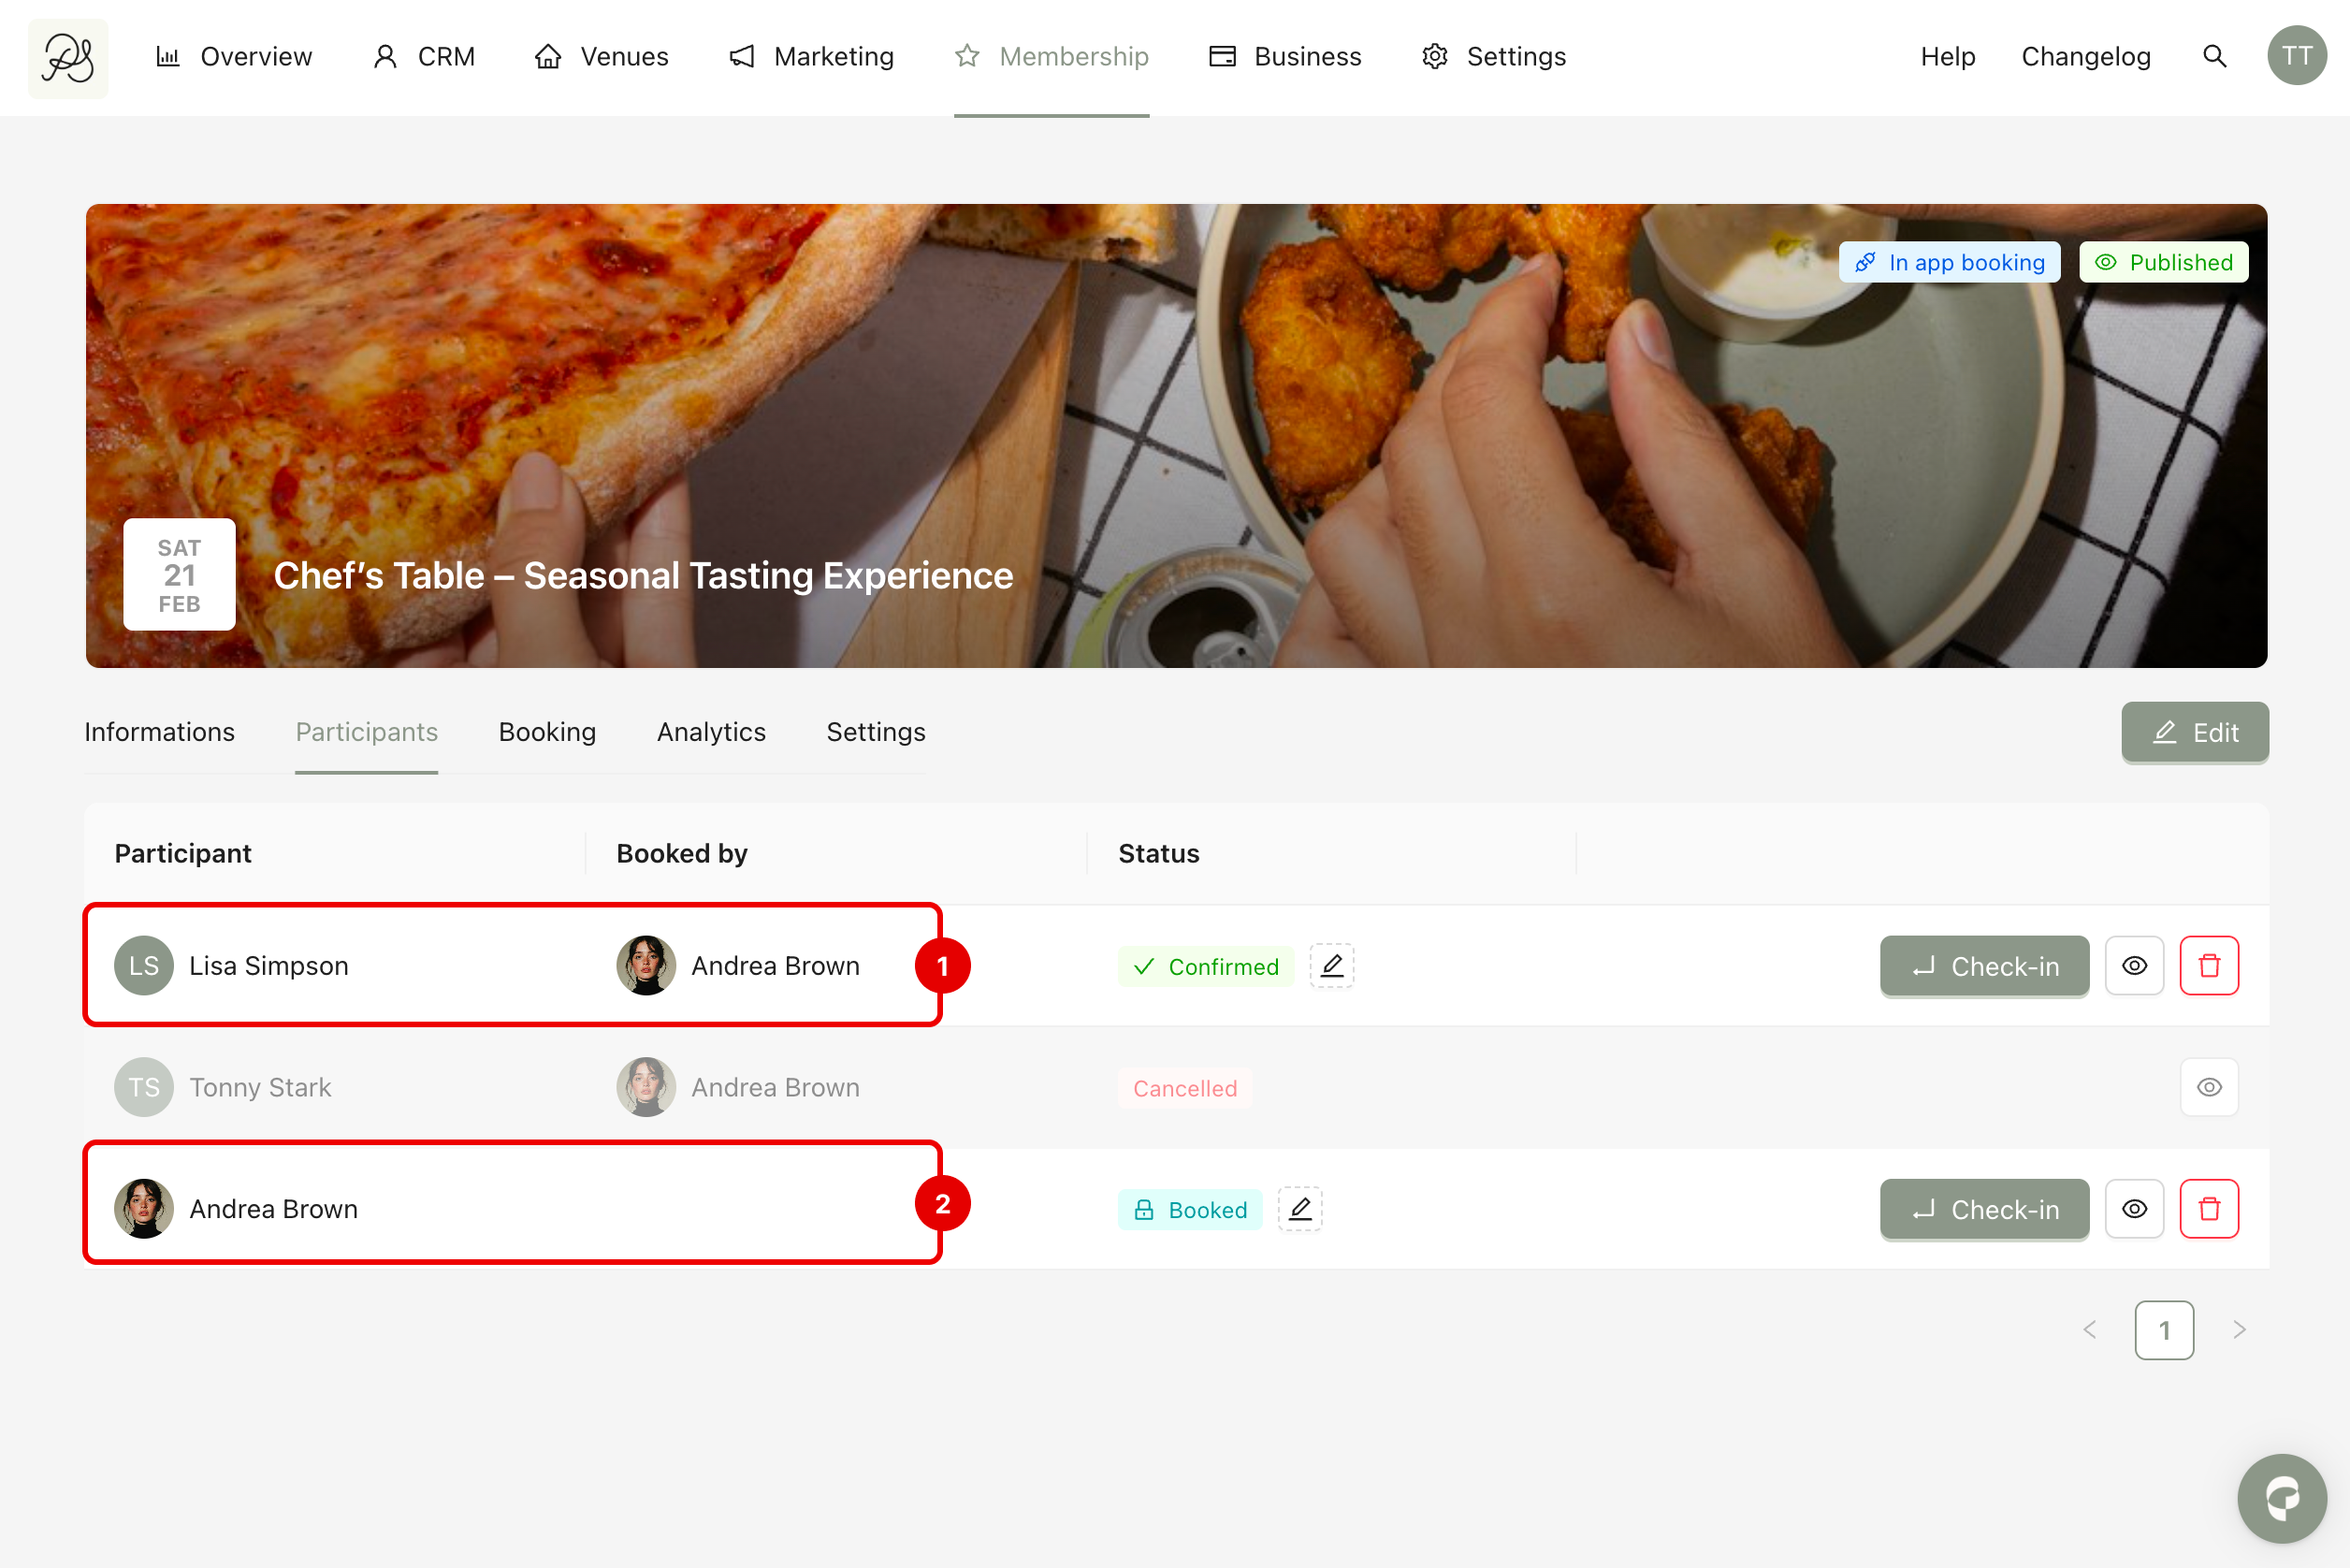Screen dimensions: 2350x1568
Task: Switch to the Analytics tab
Action: (710, 732)
